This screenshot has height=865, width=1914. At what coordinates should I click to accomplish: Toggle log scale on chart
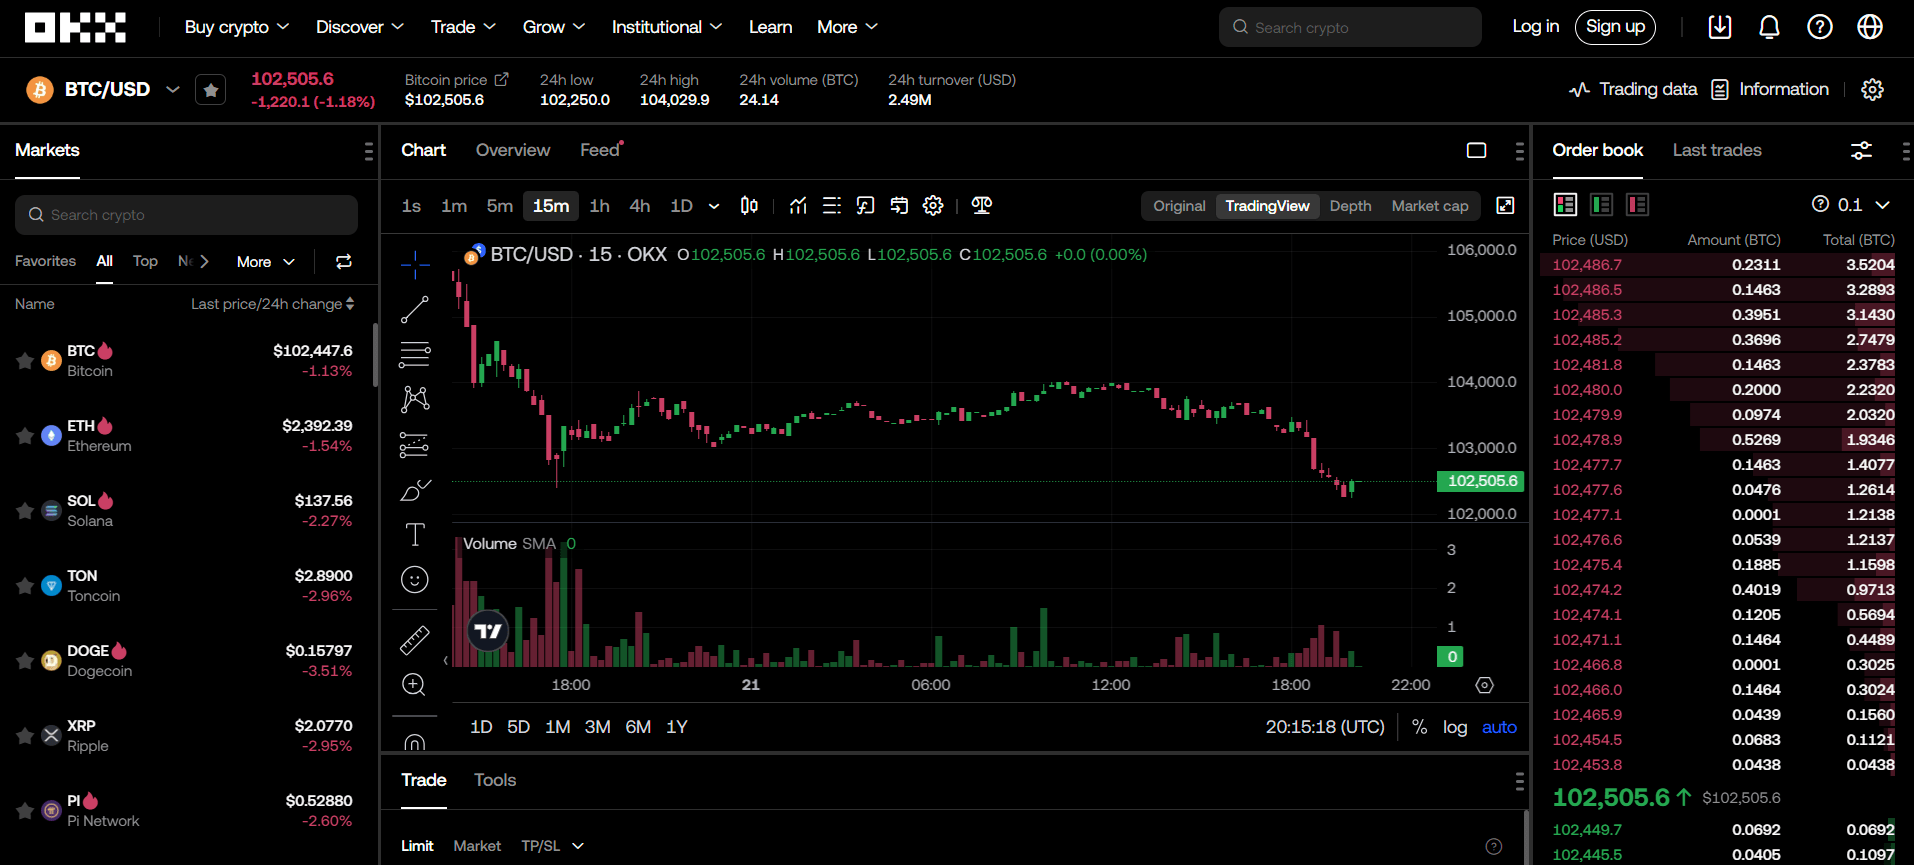[1455, 727]
